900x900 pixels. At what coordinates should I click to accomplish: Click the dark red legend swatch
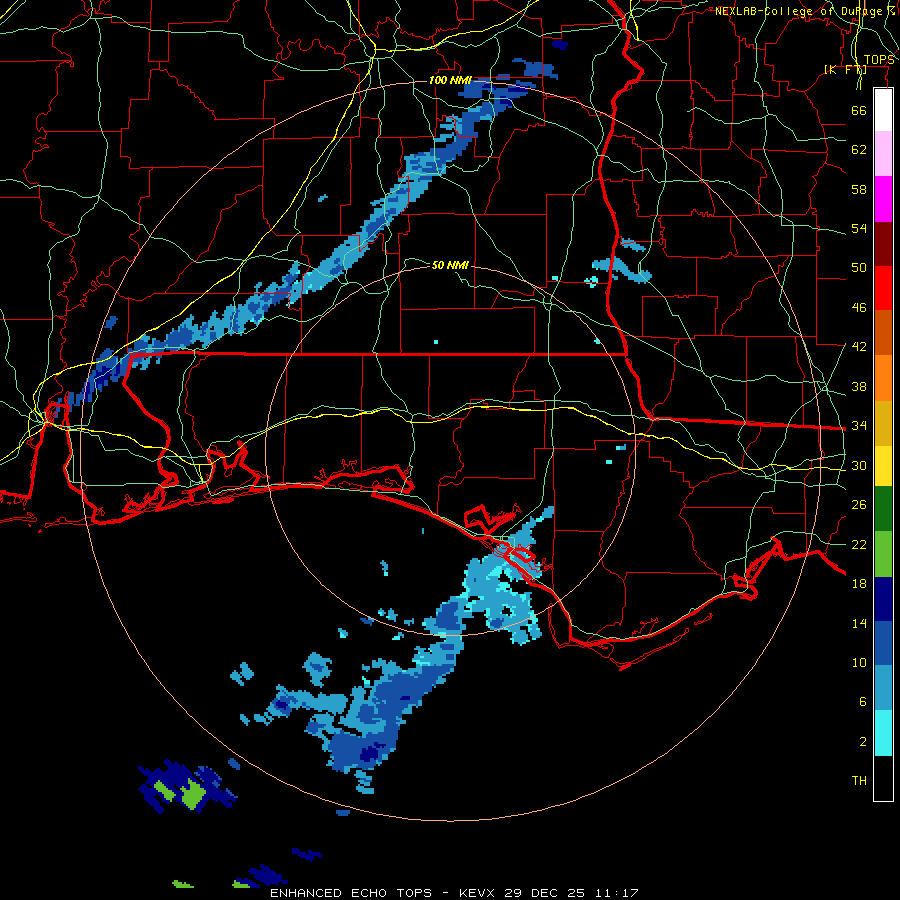[x=883, y=244]
